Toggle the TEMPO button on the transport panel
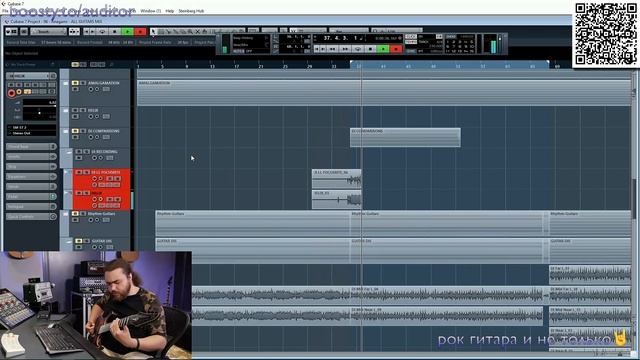 pyautogui.click(x=411, y=42)
